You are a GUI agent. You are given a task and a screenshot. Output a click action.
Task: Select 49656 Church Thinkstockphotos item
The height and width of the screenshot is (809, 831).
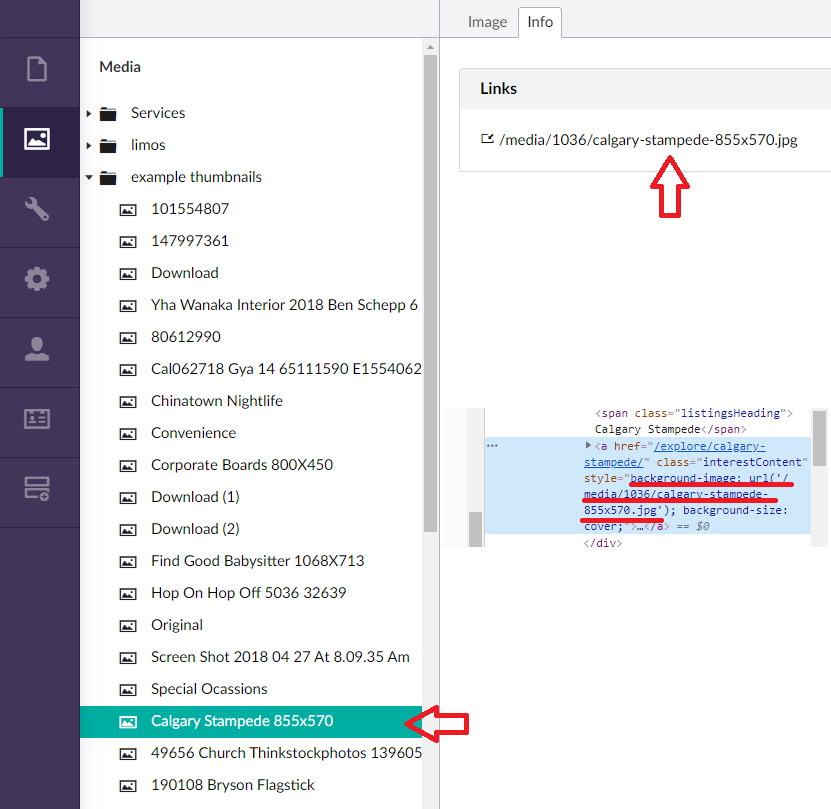(286, 753)
